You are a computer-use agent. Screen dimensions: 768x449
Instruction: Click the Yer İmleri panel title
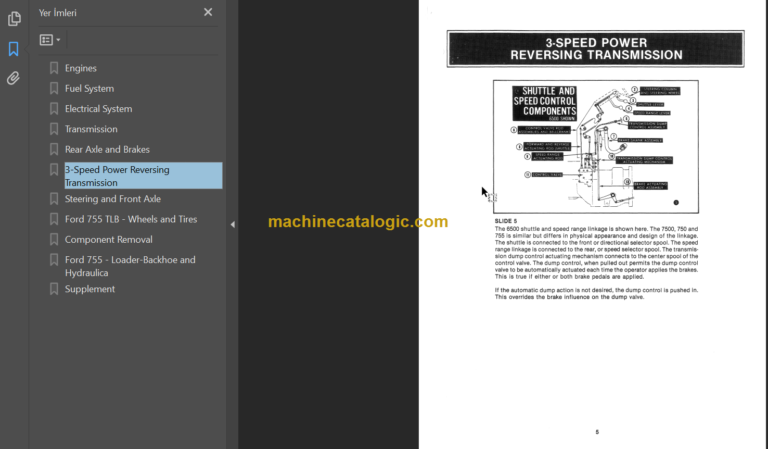pos(58,13)
